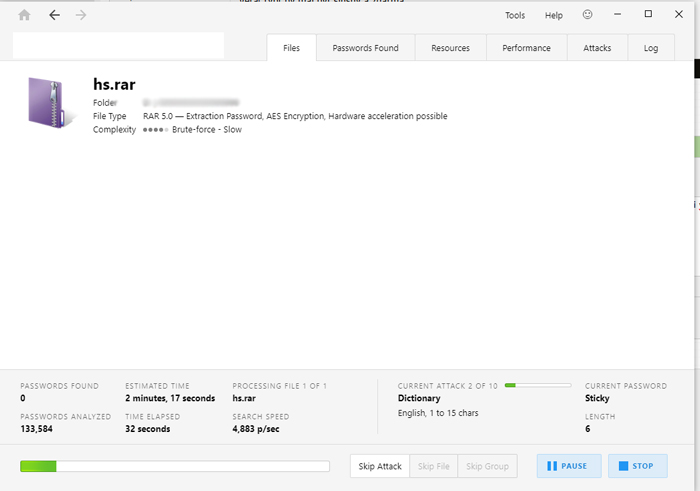
Task: Click the Skip File button
Action: (x=433, y=466)
